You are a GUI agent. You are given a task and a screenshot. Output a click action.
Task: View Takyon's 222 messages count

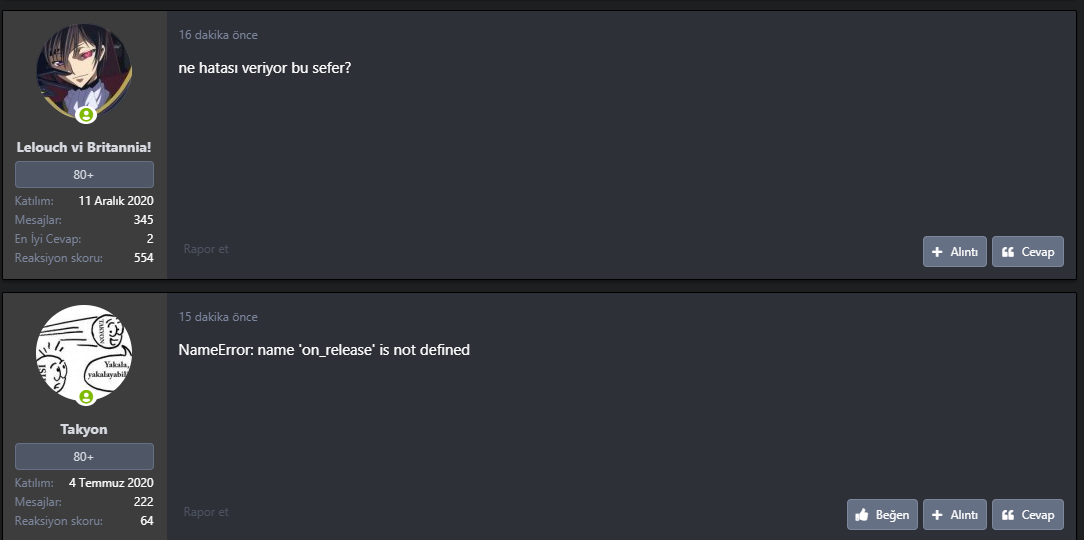click(x=143, y=501)
